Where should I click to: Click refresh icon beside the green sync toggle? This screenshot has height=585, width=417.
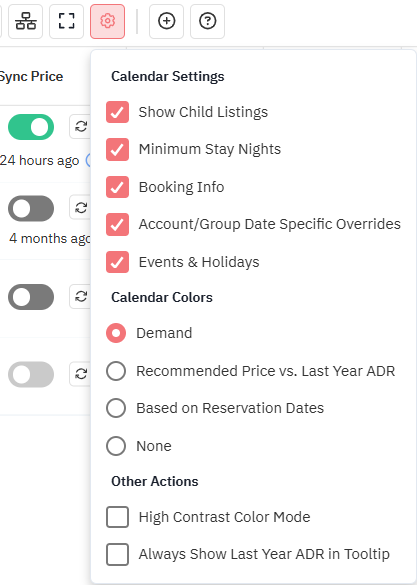coord(81,126)
